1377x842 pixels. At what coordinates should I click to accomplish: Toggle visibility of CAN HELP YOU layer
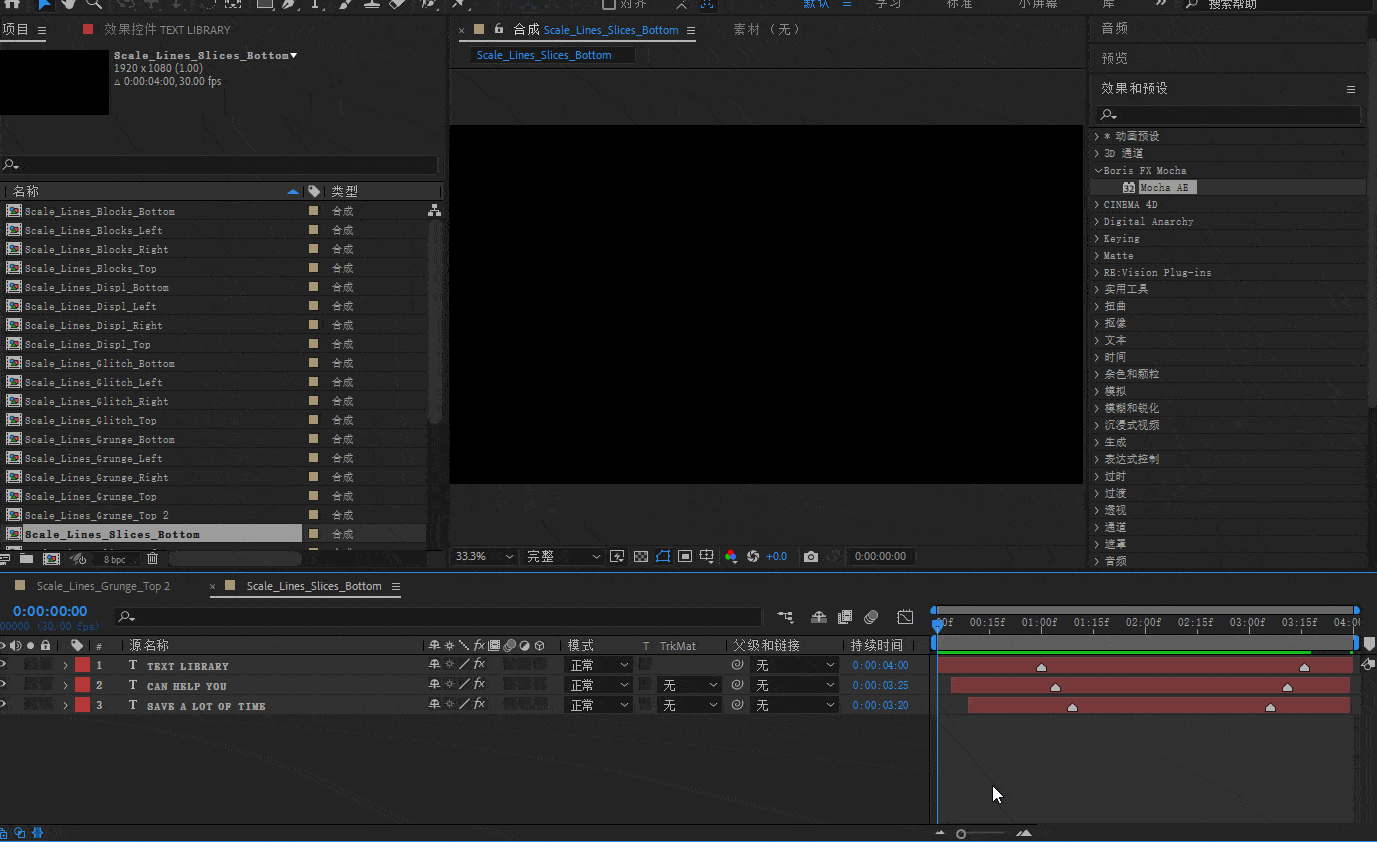click(x=3, y=685)
